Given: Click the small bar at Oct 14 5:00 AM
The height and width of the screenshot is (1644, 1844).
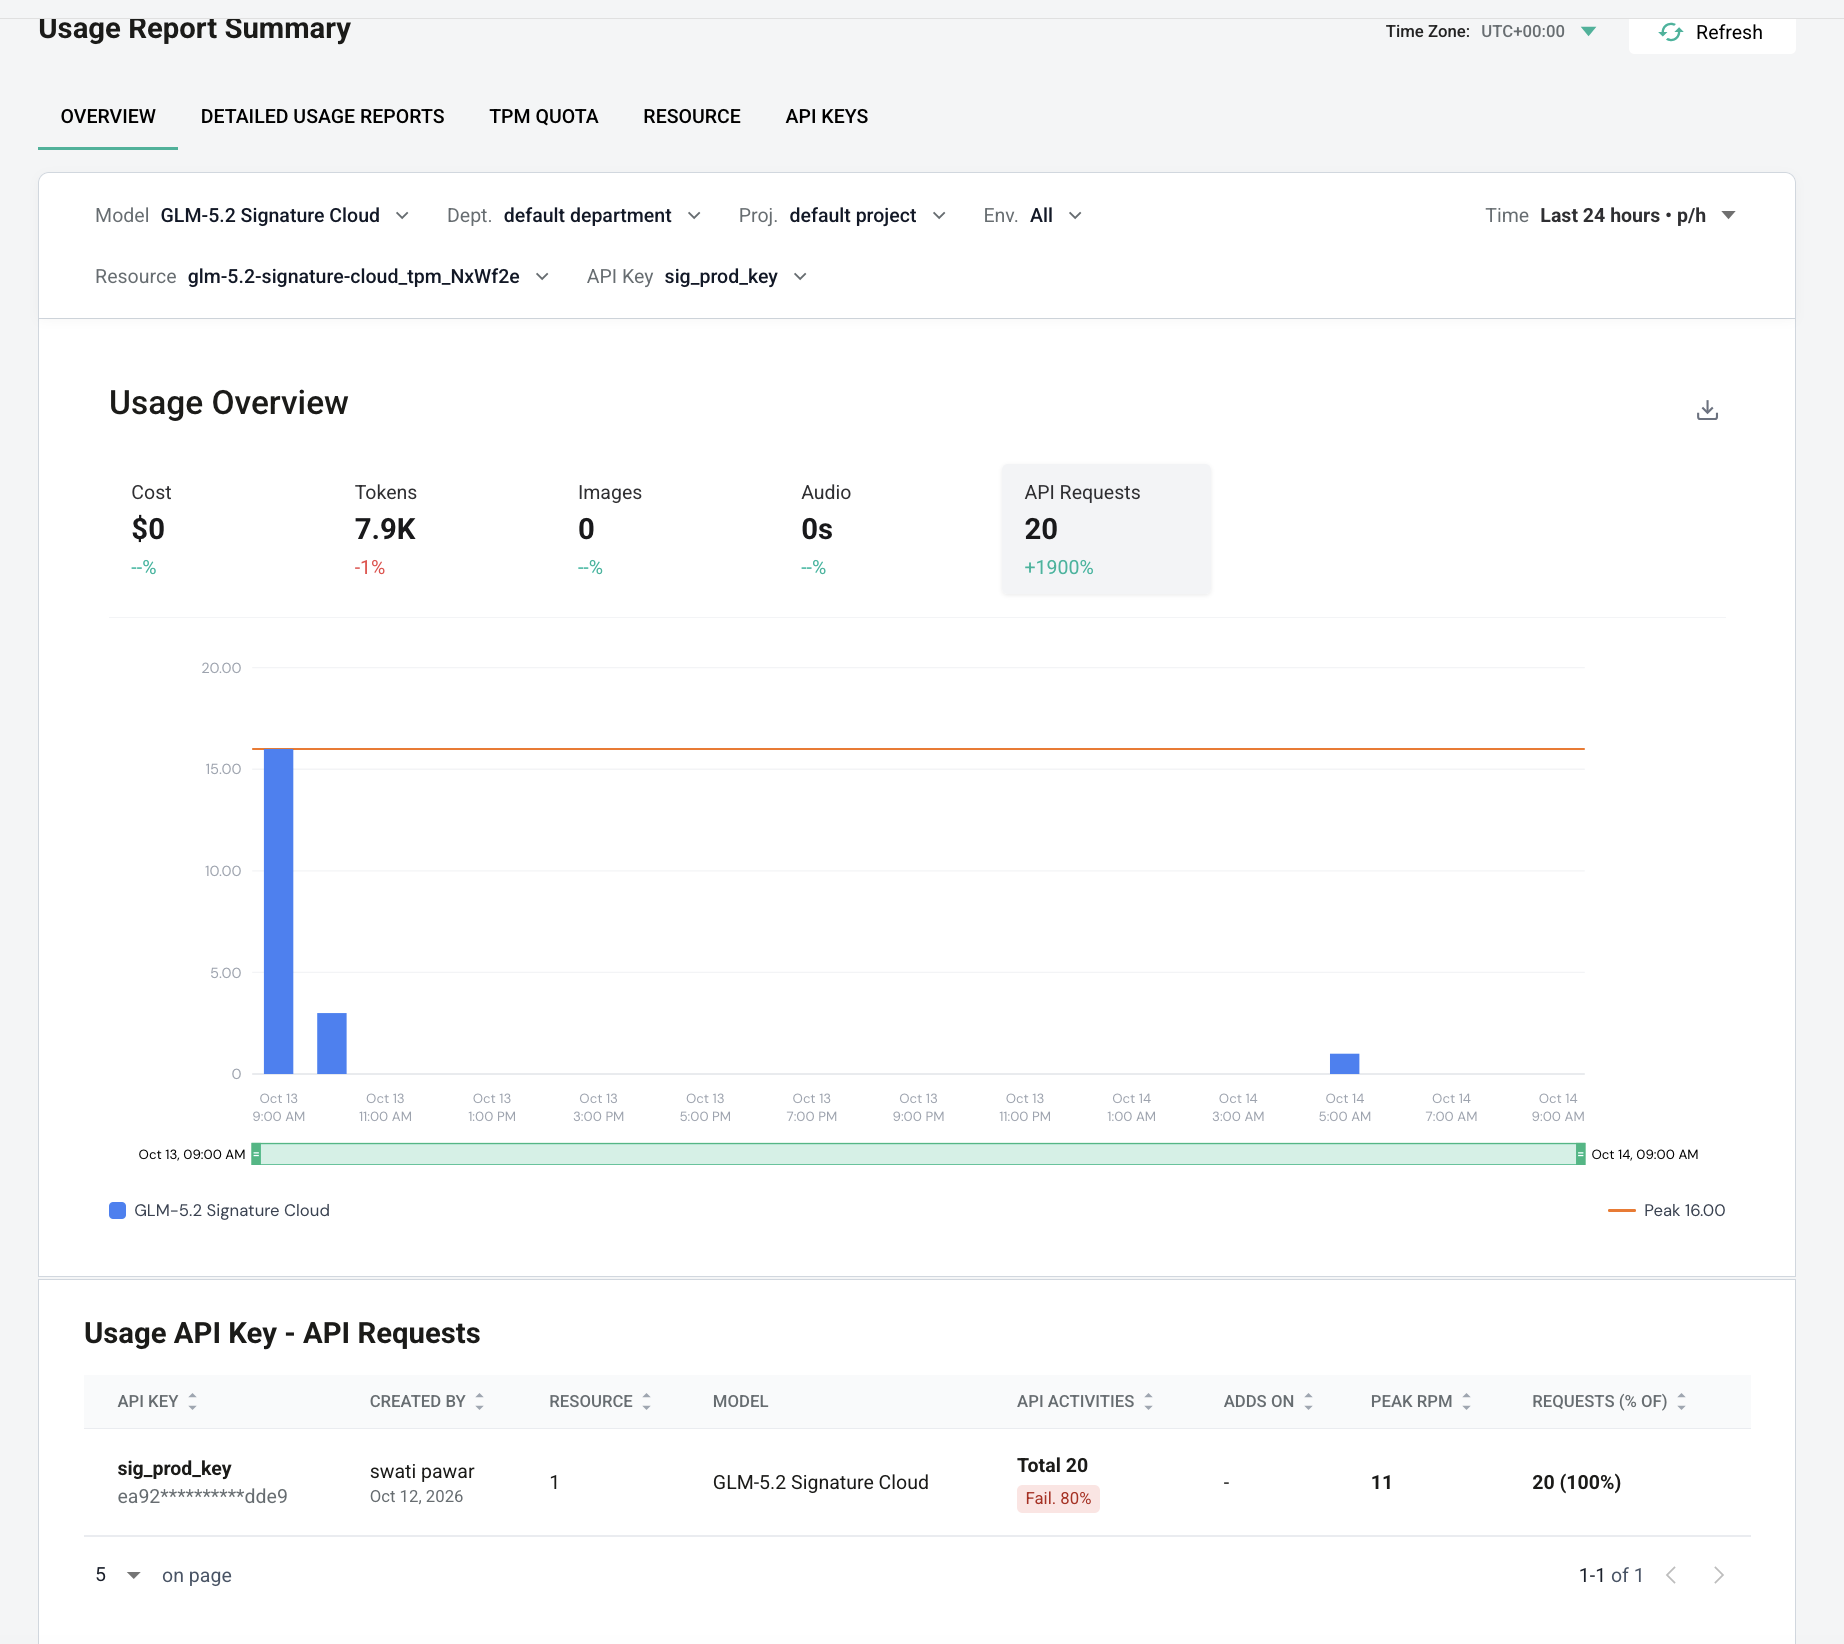Looking at the screenshot, I should tap(1344, 1064).
